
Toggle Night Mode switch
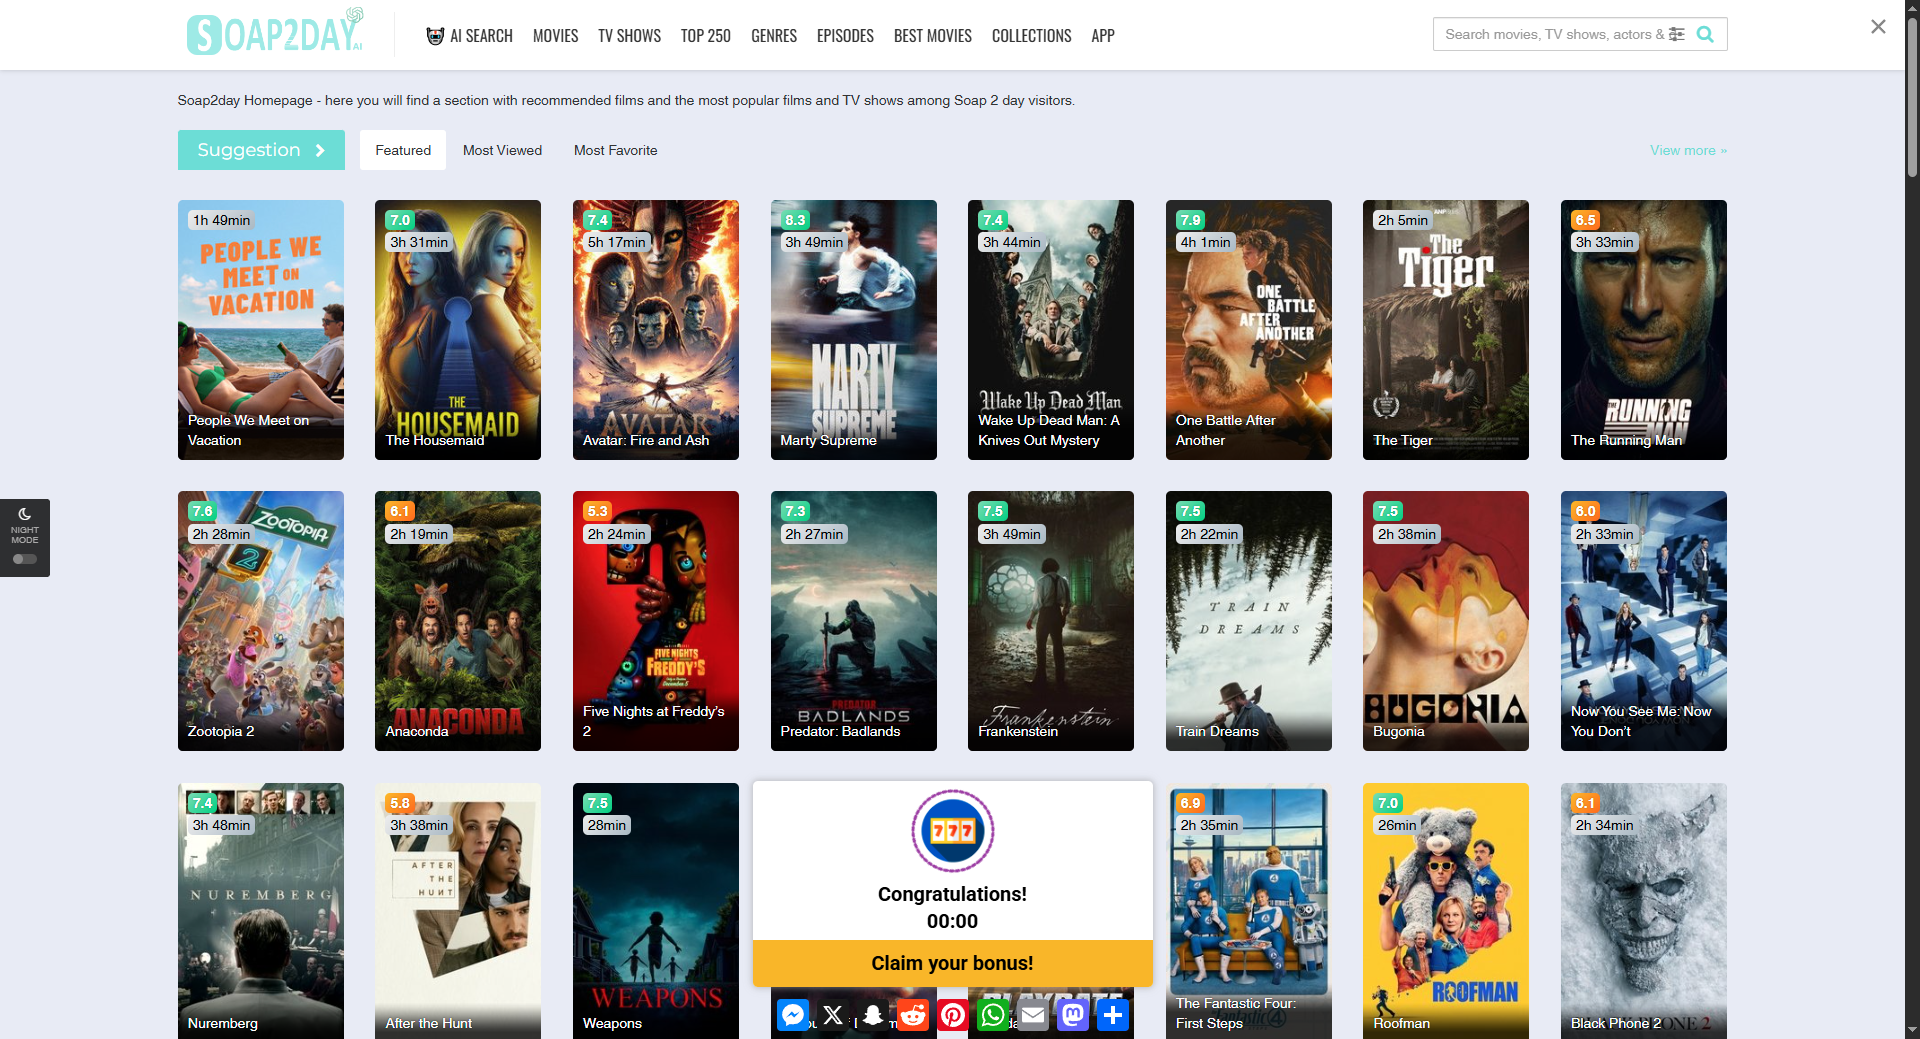tap(25, 559)
